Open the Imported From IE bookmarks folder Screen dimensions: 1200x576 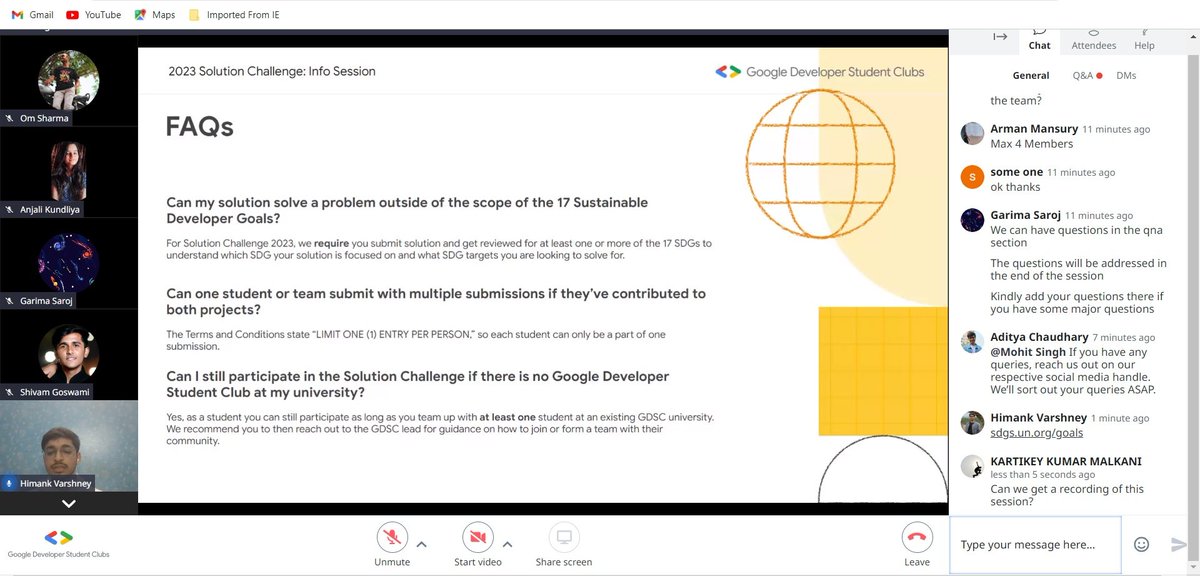tap(235, 15)
